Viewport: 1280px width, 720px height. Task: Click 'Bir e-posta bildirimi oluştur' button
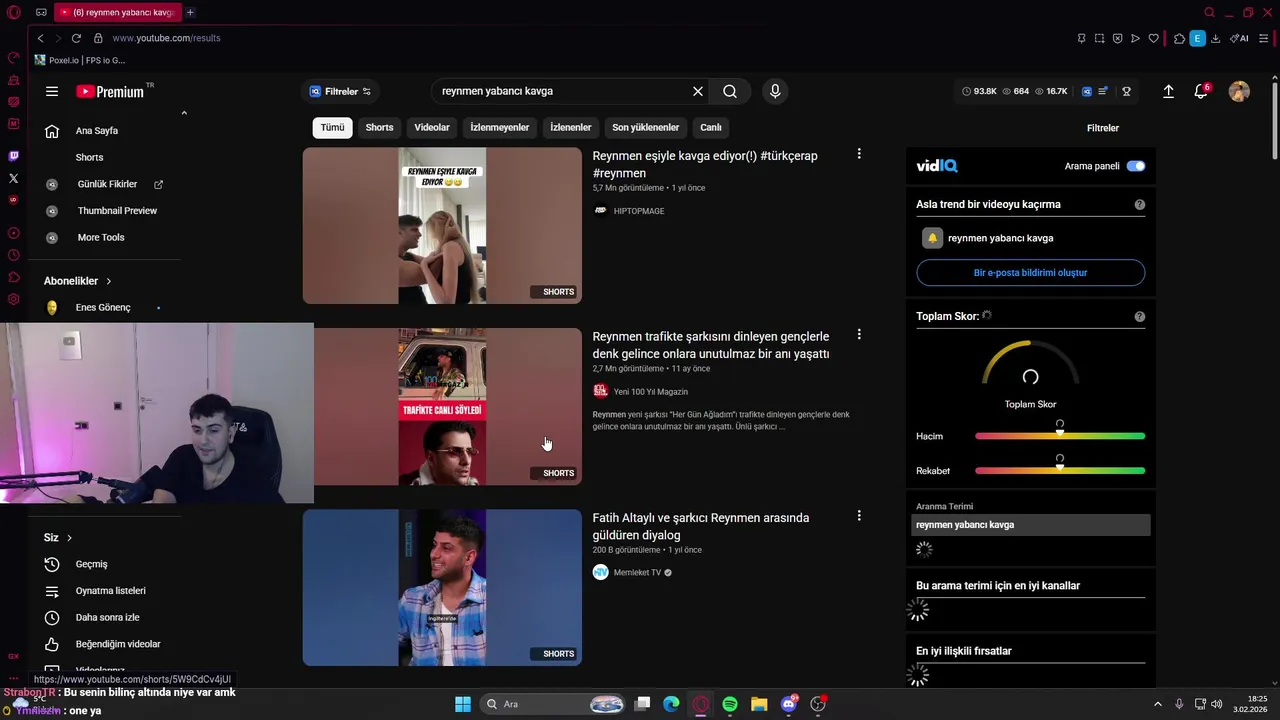(x=1030, y=273)
